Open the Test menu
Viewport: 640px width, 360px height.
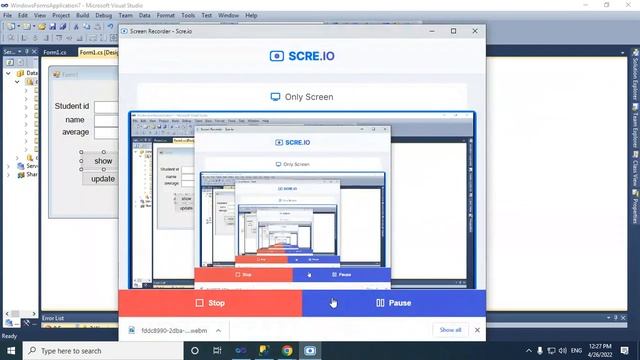[x=207, y=16]
